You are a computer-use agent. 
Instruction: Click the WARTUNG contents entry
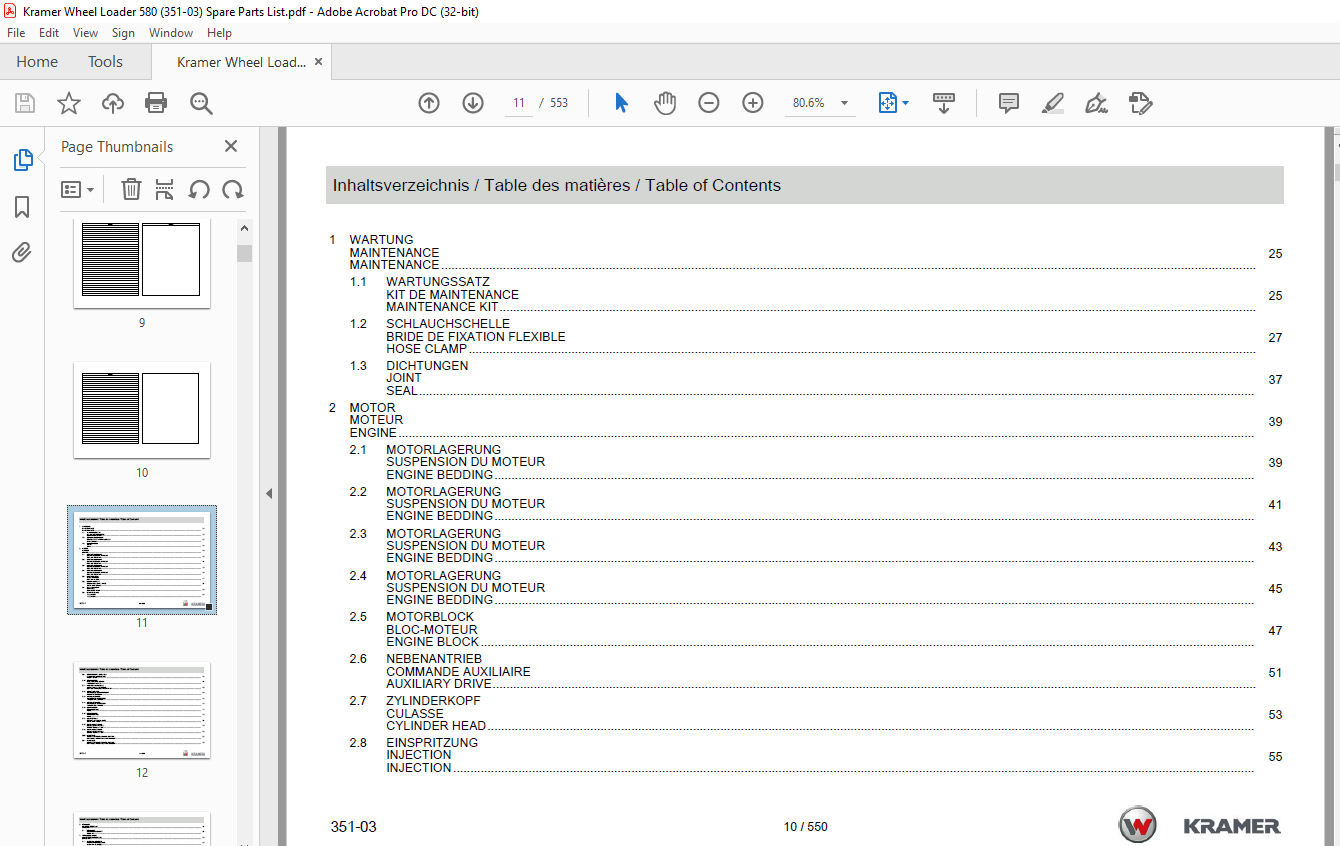381,240
